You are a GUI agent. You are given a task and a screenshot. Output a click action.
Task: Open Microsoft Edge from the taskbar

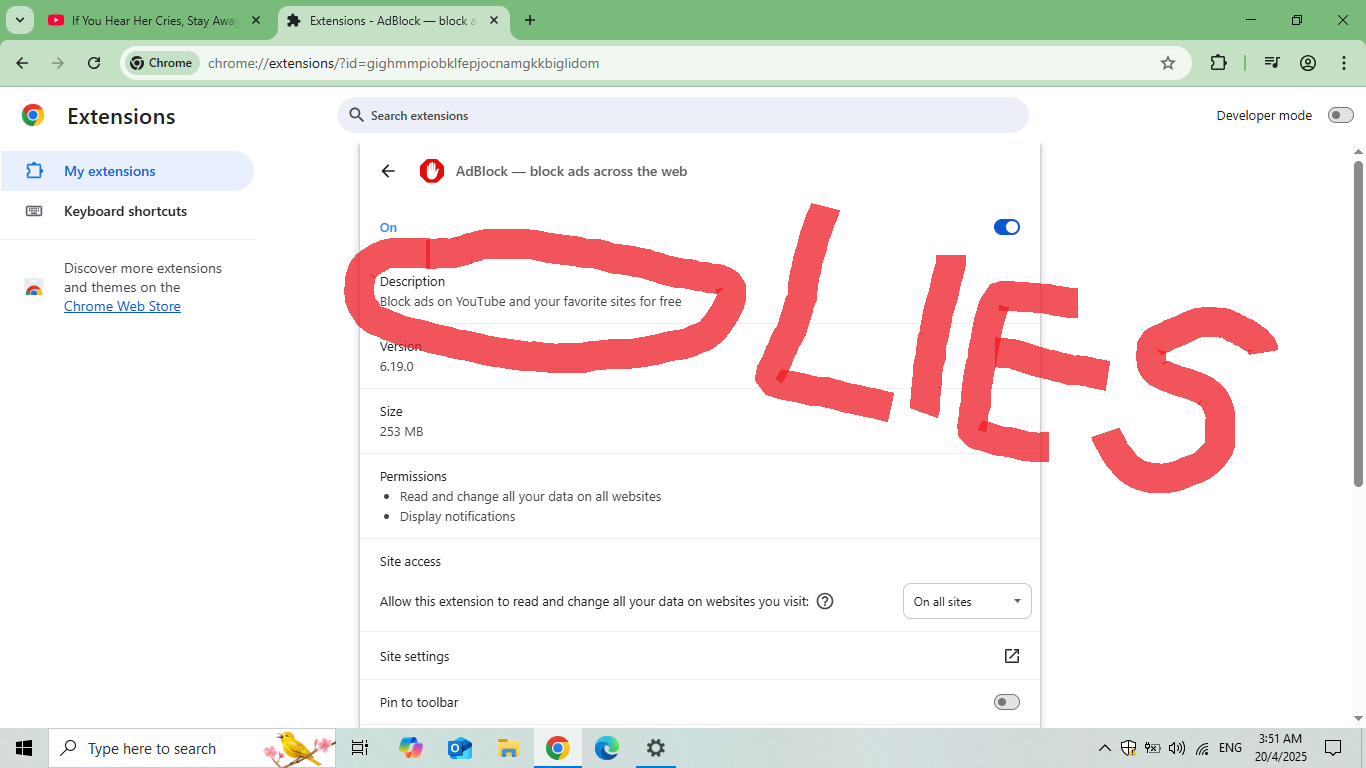606,748
